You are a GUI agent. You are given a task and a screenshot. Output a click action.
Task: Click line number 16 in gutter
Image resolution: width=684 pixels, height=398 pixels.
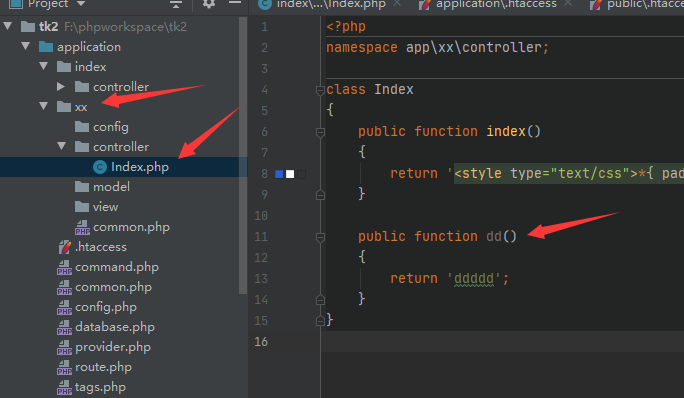pos(261,341)
